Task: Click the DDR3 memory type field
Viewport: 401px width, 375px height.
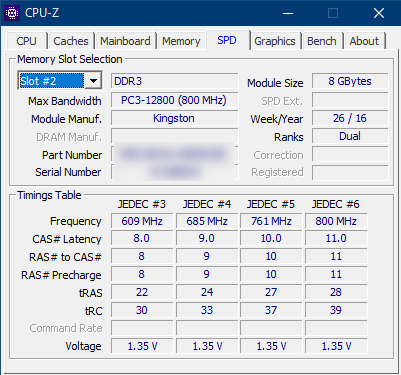Action: click(174, 81)
